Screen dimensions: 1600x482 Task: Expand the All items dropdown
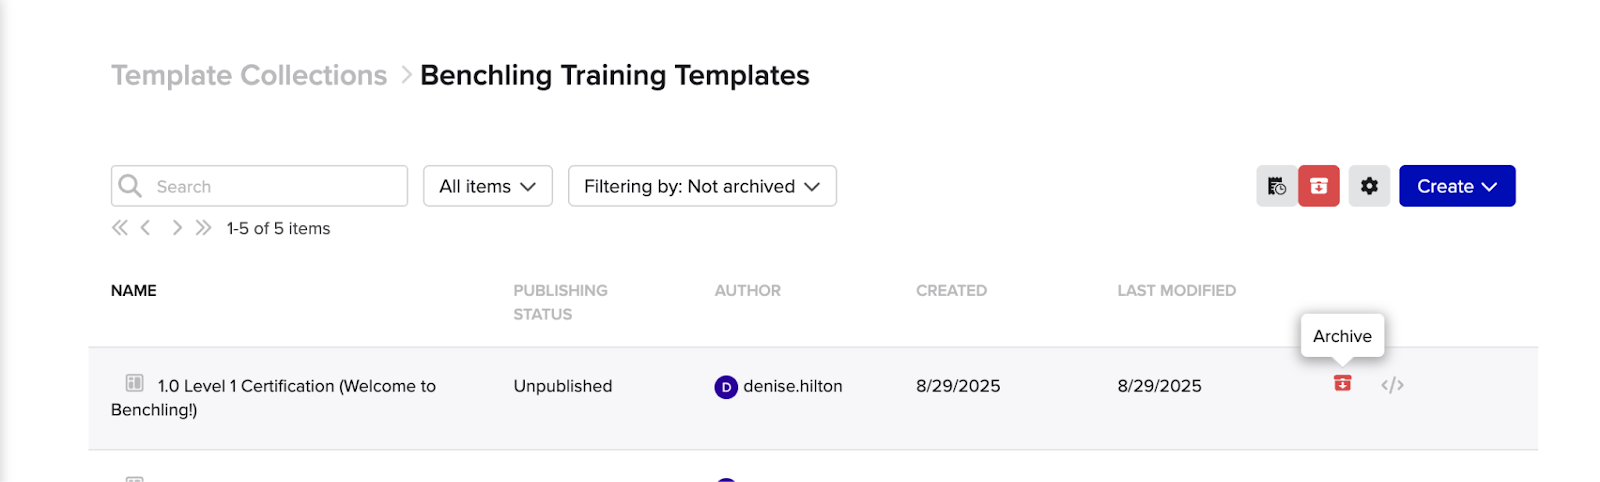pos(487,186)
